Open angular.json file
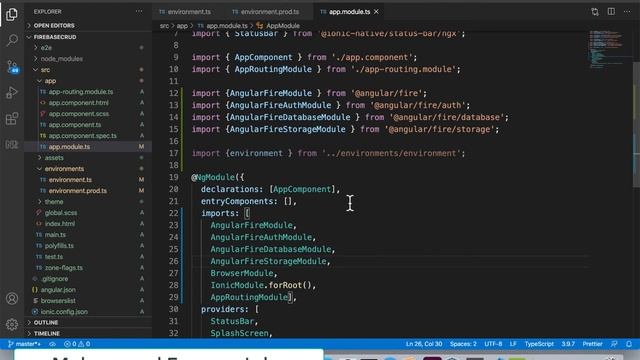The width and height of the screenshot is (640, 360). pyautogui.click(x=58, y=290)
